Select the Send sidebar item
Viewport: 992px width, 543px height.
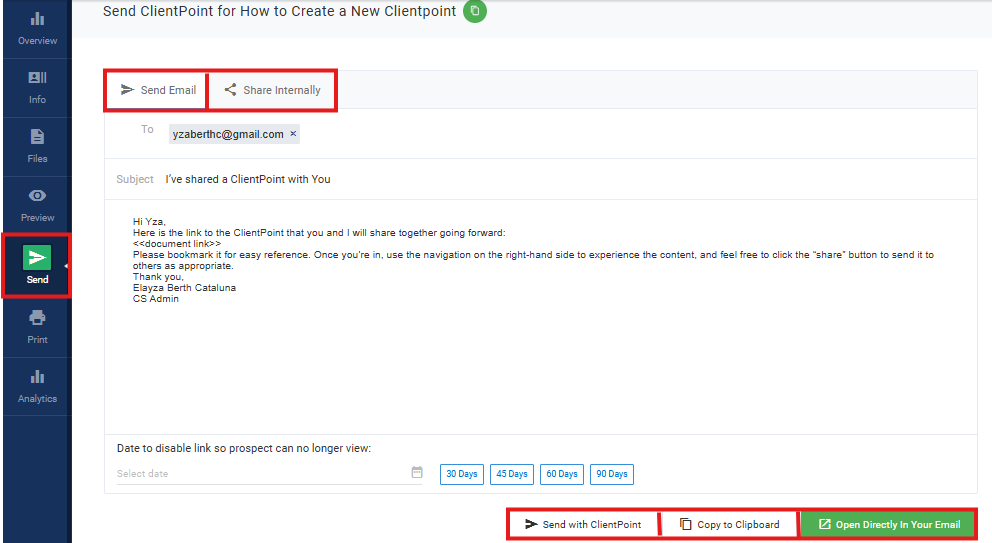pyautogui.click(x=37, y=265)
